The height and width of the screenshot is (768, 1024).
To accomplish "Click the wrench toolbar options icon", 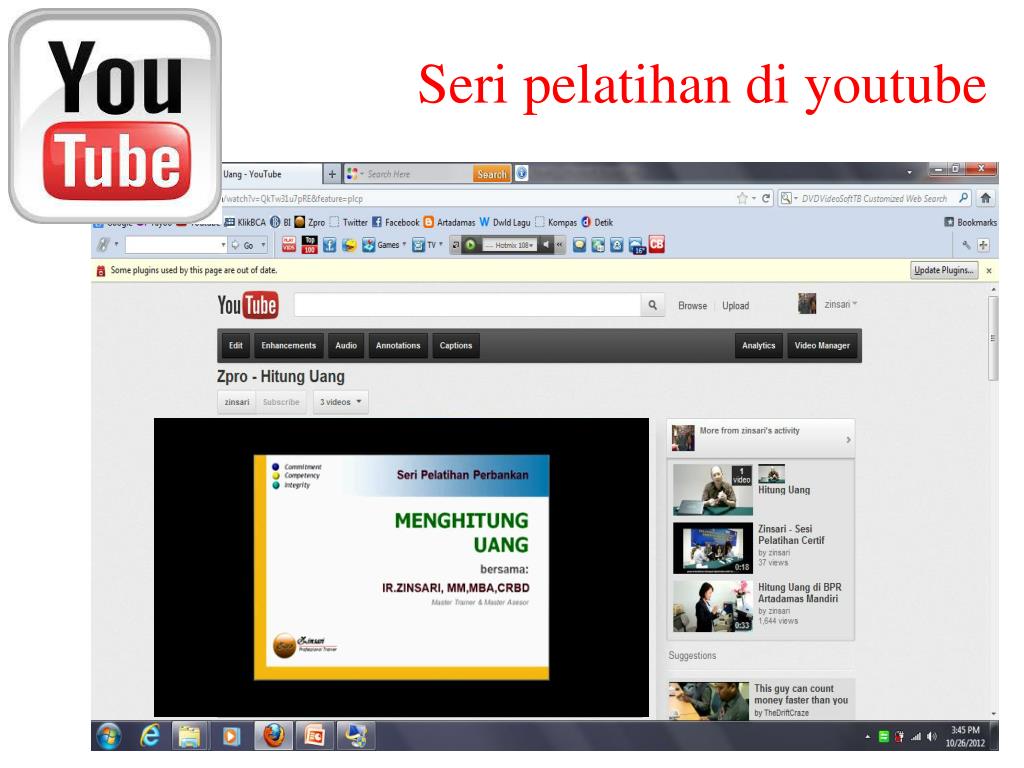I will pyautogui.click(x=966, y=245).
